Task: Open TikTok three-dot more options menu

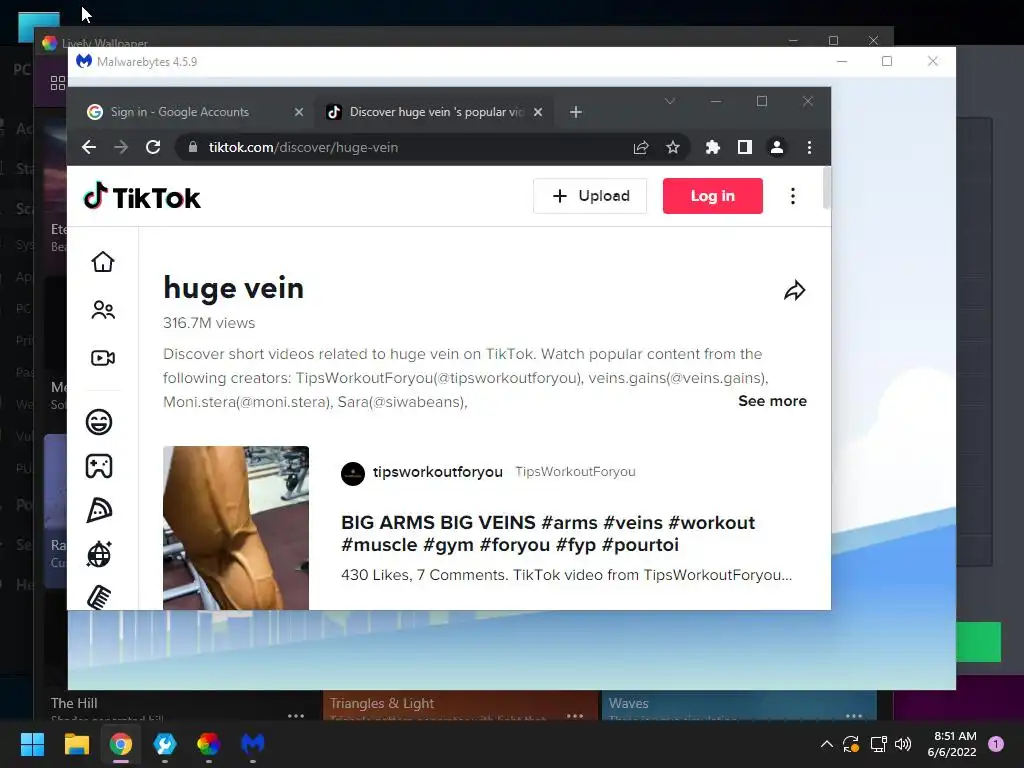Action: [793, 196]
